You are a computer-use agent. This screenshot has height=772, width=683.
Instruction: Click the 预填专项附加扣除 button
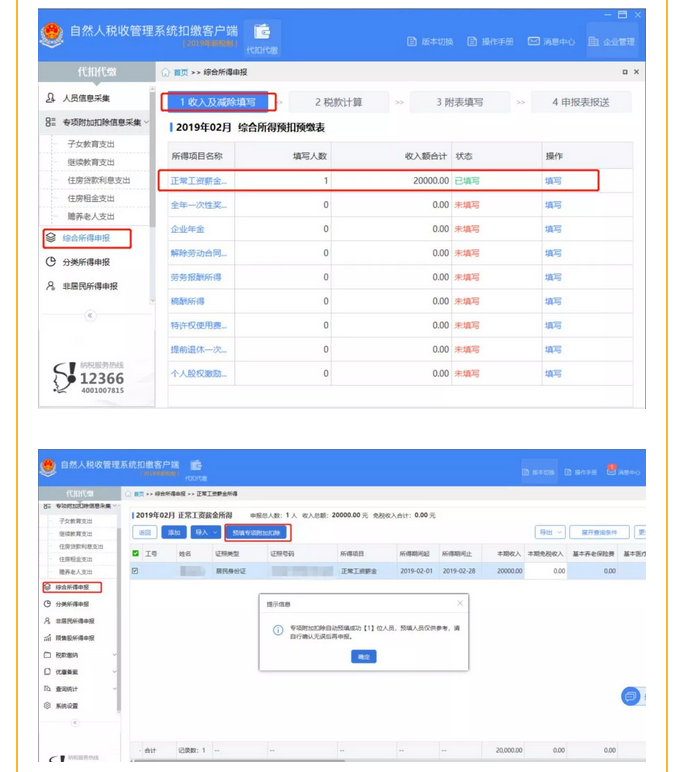pos(257,532)
